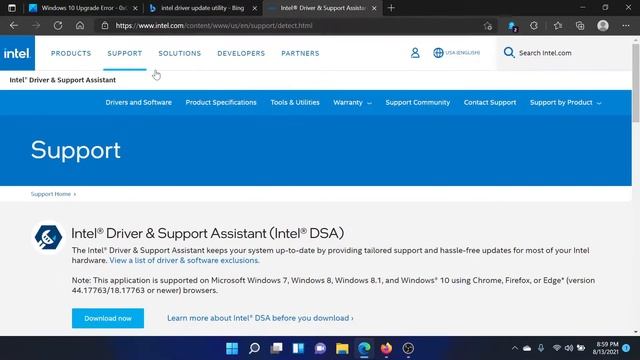Expand the Support by Product dropdown

tap(565, 102)
